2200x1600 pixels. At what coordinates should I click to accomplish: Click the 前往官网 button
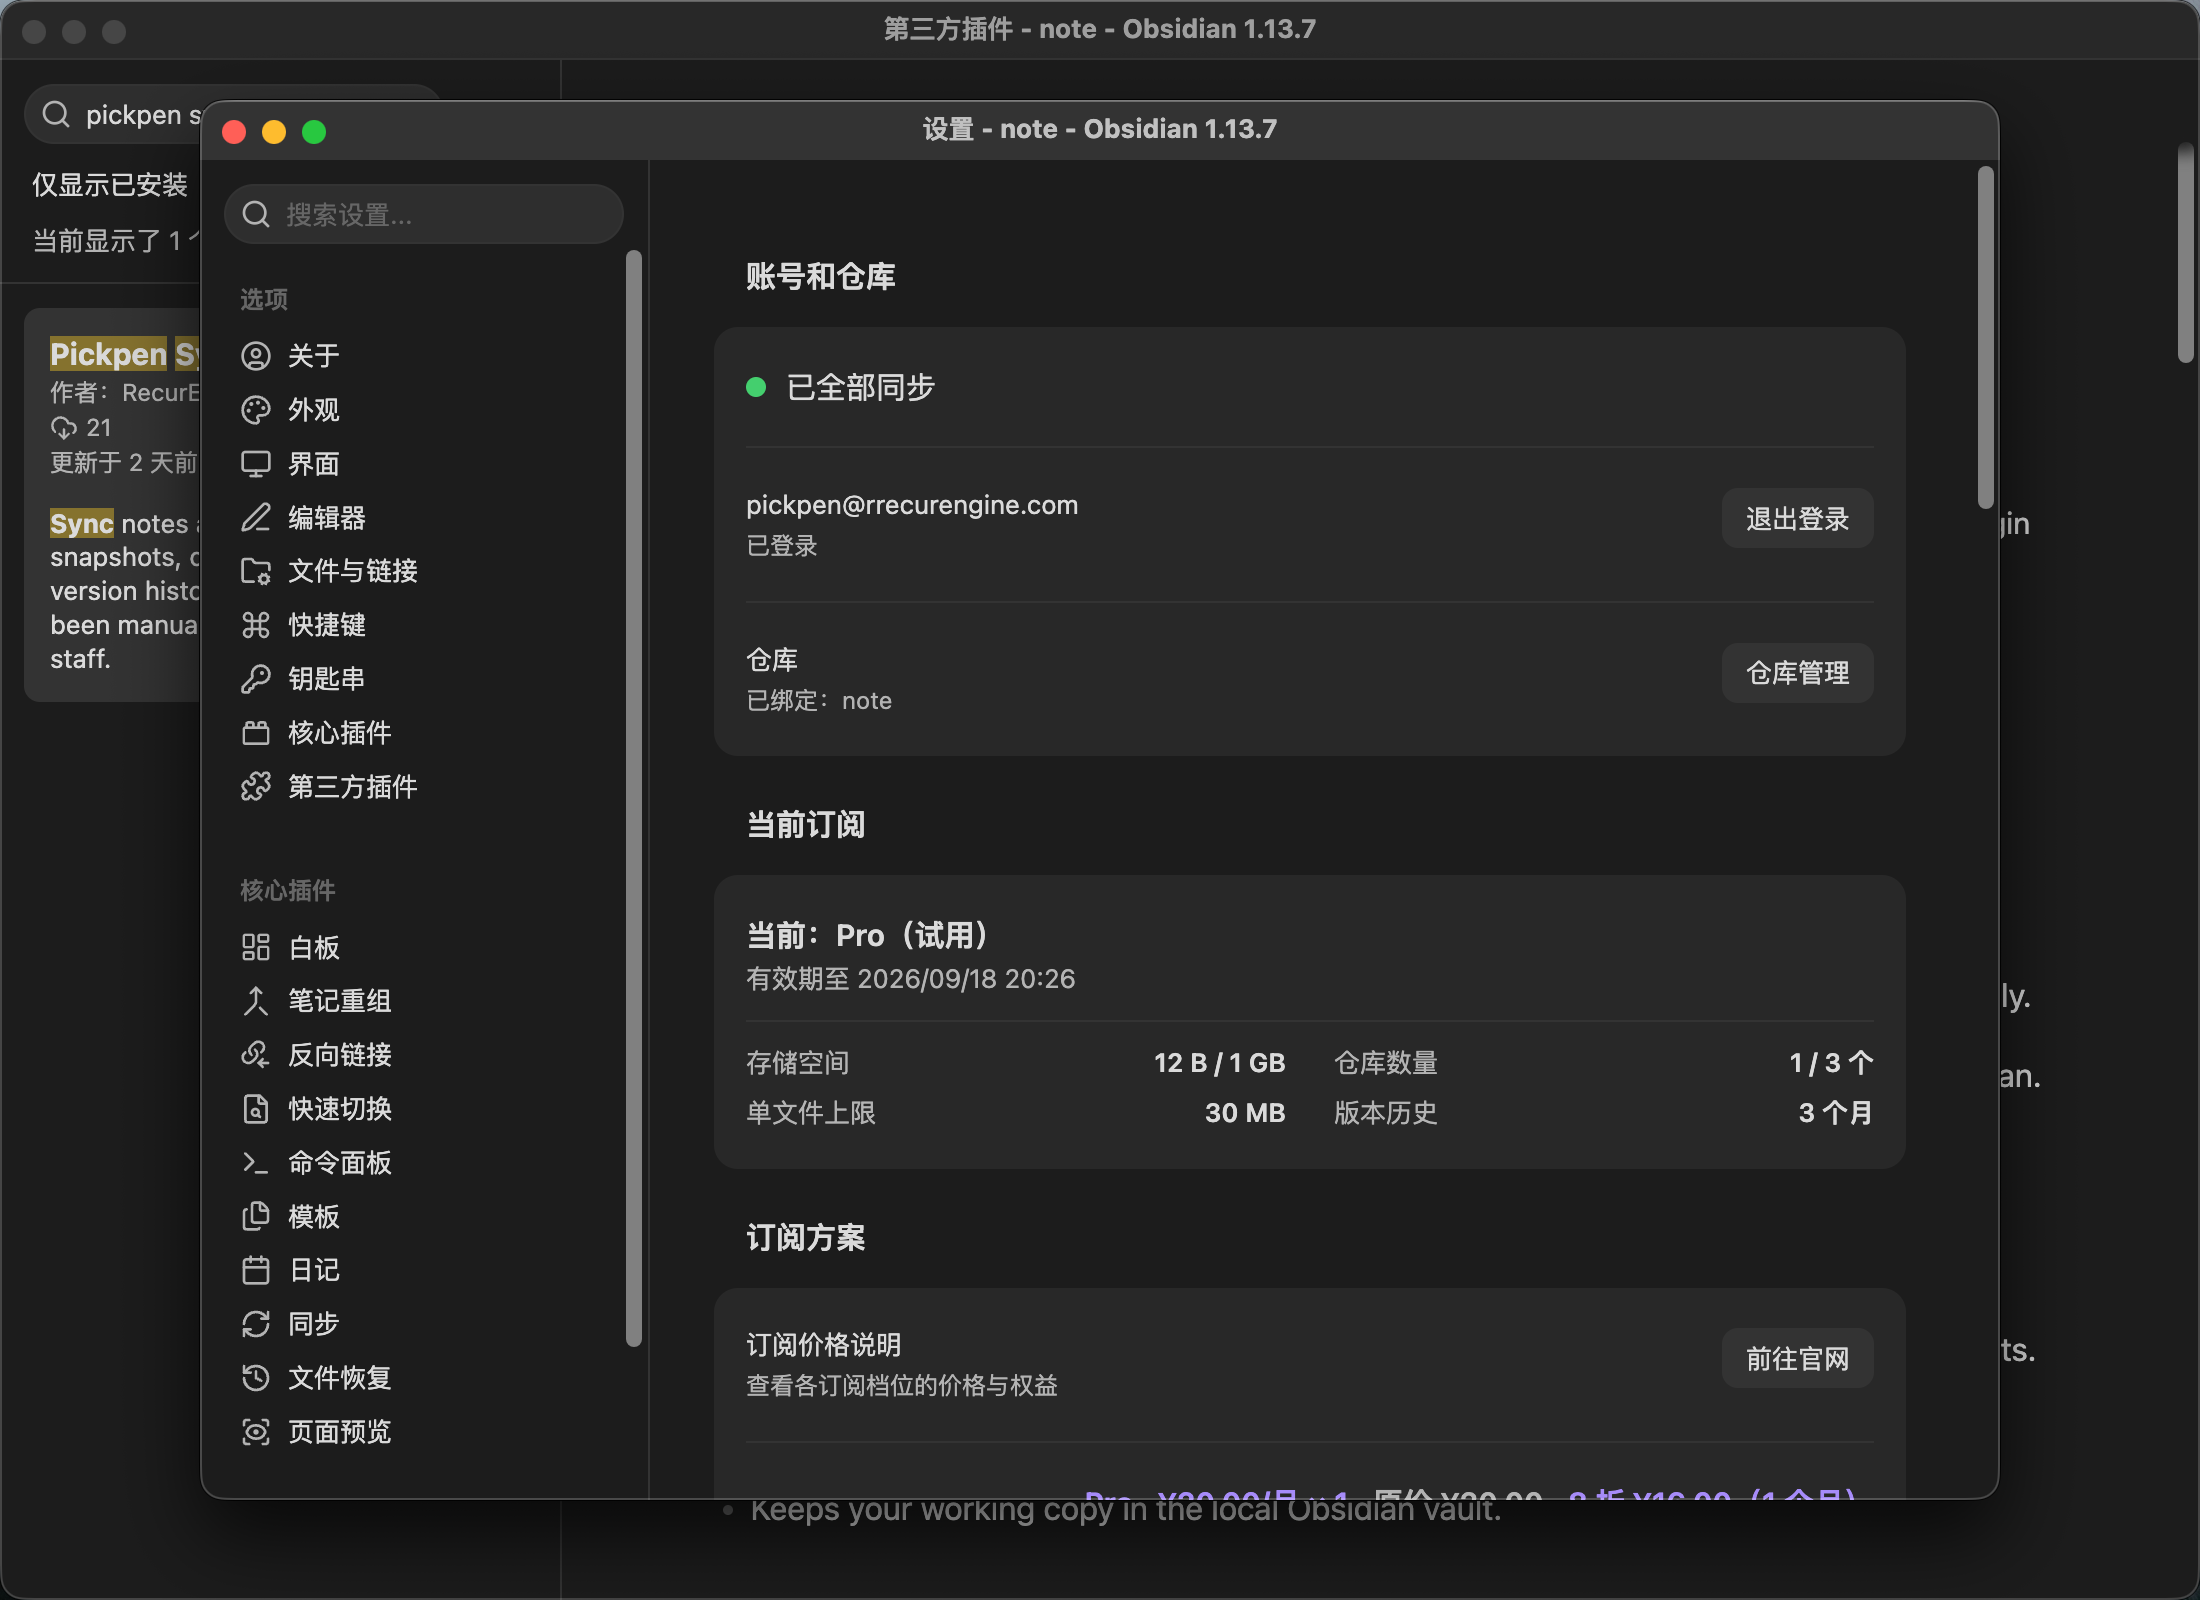point(1797,1359)
